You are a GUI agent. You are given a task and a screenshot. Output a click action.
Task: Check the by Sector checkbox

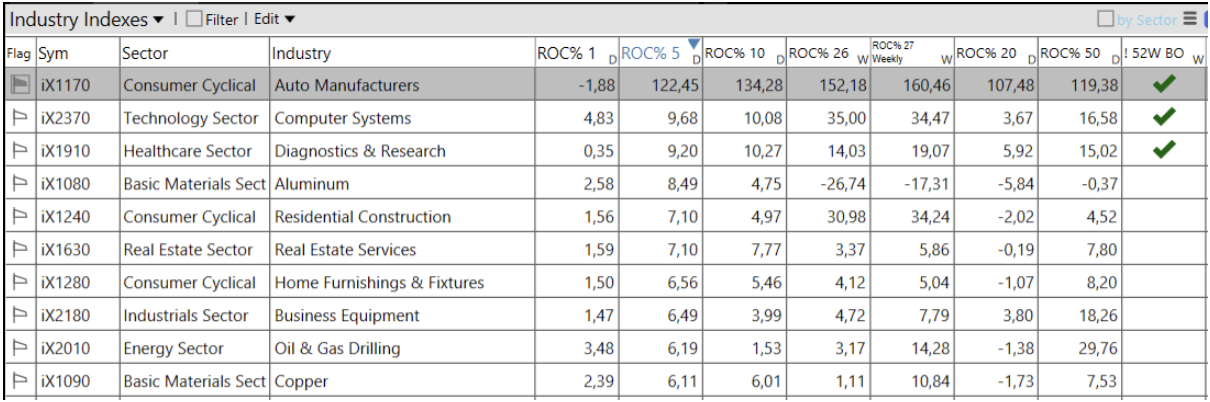click(x=1106, y=19)
